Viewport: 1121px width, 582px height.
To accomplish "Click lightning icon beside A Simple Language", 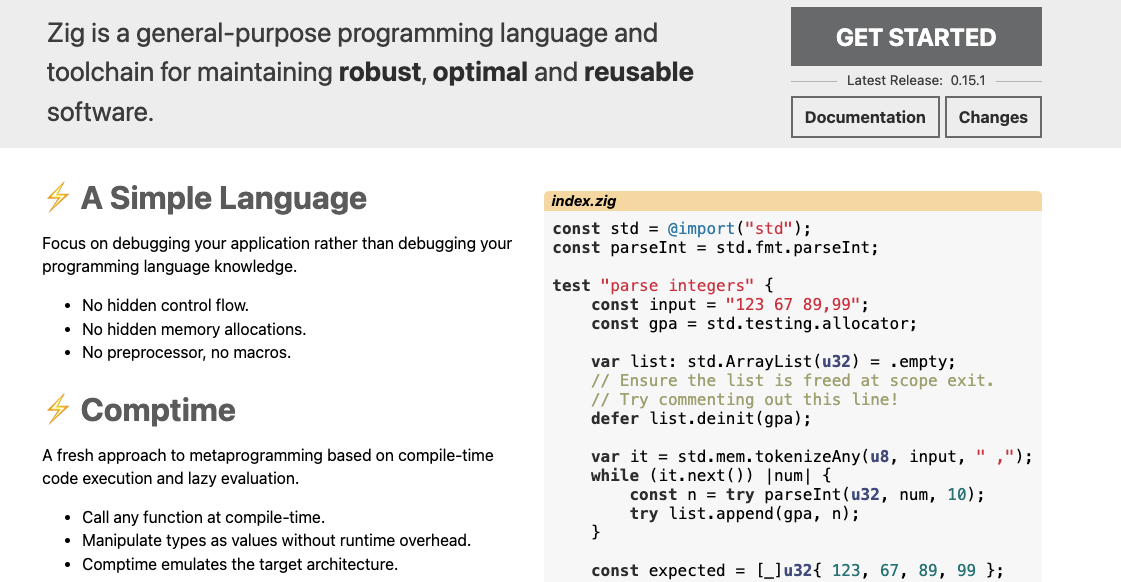I will click(58, 198).
